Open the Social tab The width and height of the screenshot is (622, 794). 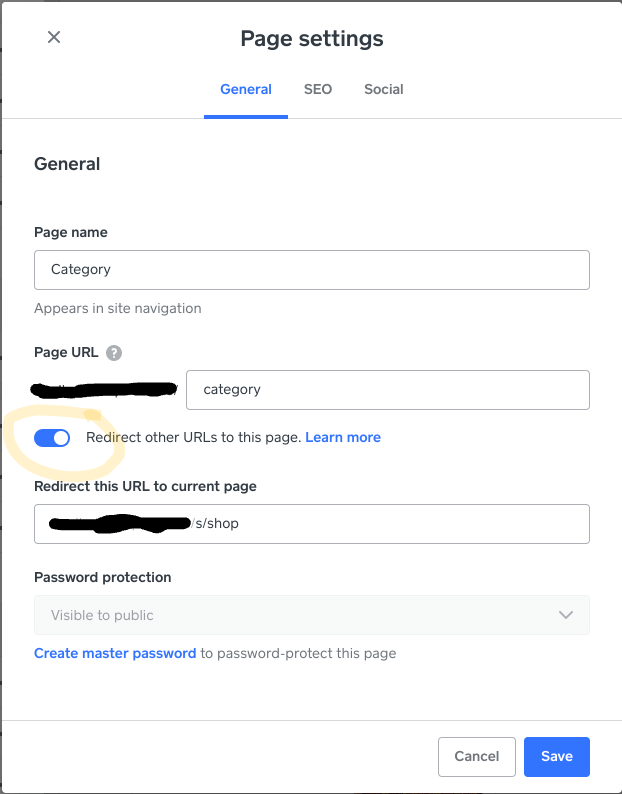point(384,89)
